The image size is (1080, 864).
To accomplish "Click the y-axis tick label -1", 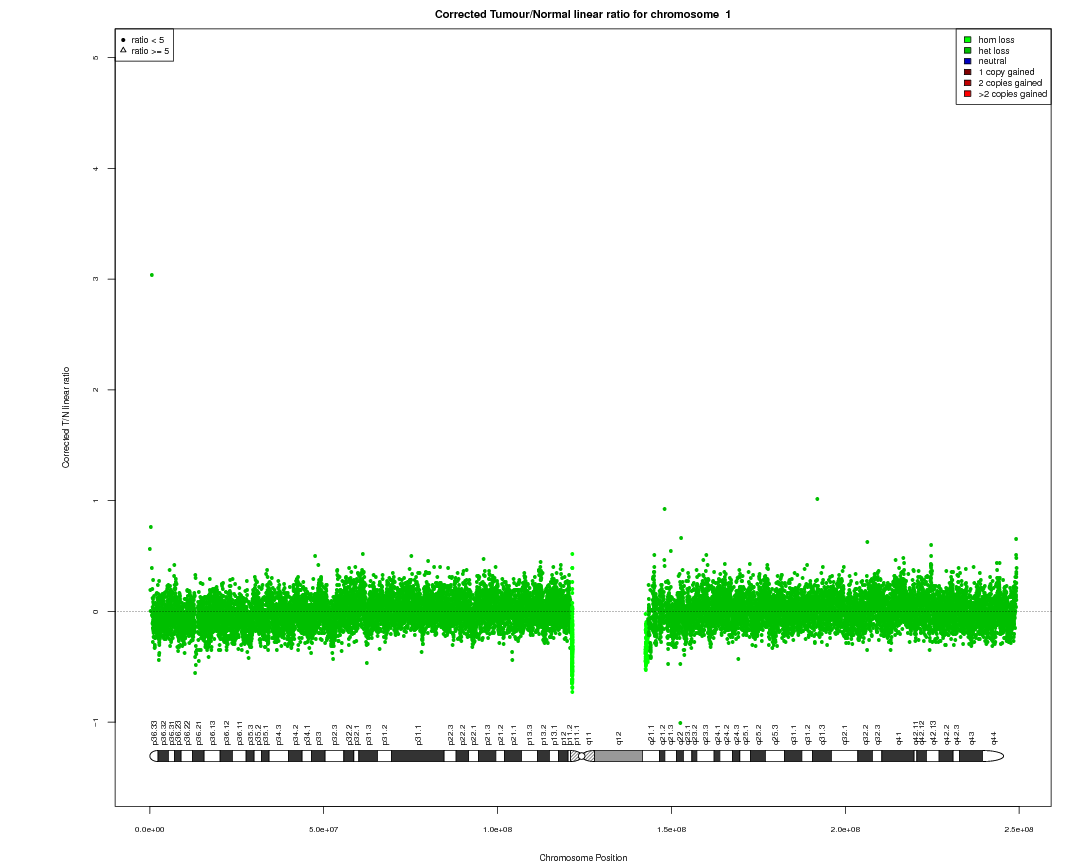I will 95,721.
